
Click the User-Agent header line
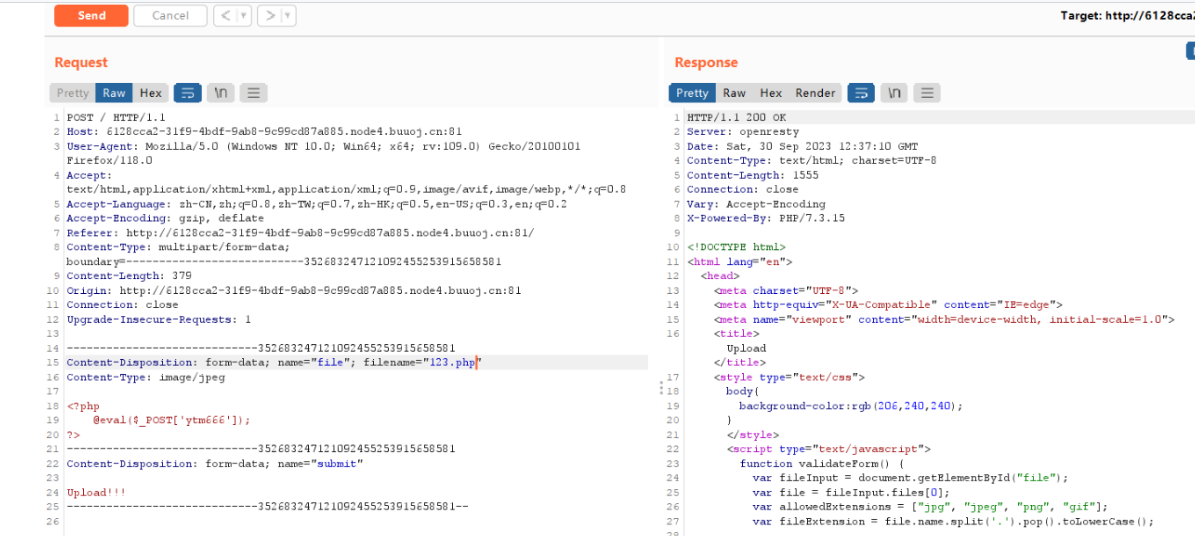coord(324,152)
